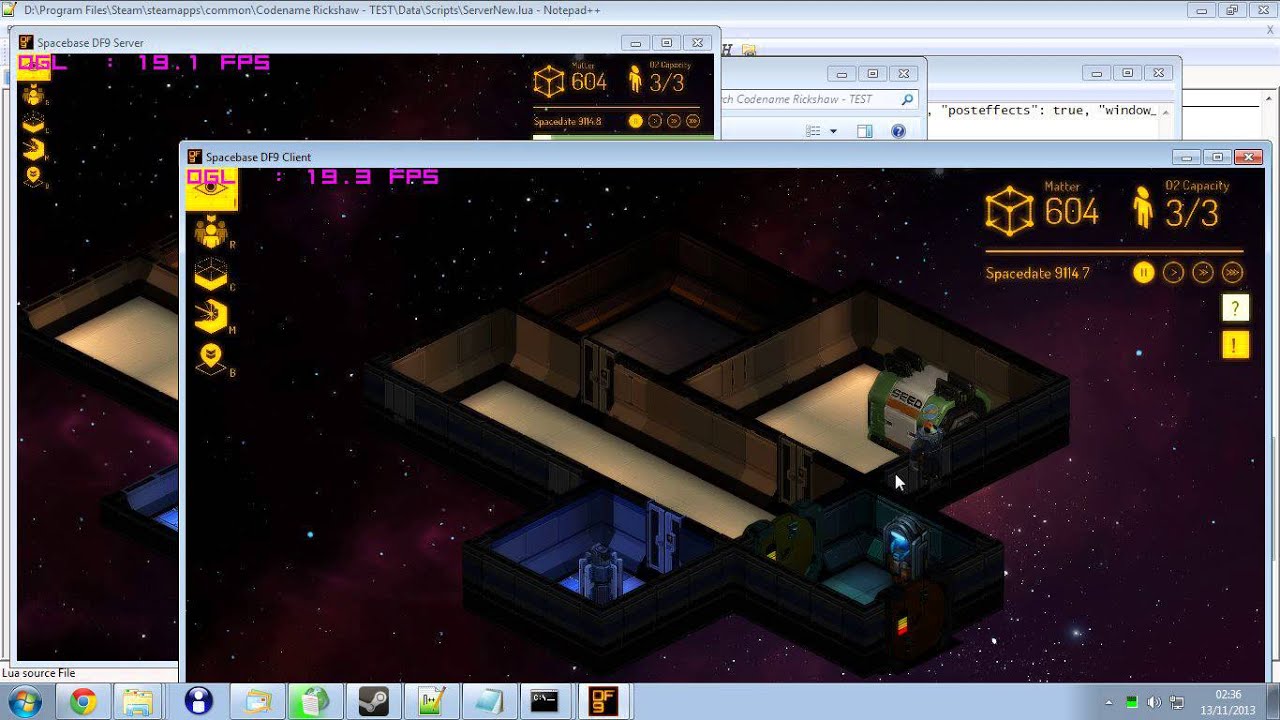
Task: Click the folder icon in Notepad++ toolbar
Action: (749, 49)
